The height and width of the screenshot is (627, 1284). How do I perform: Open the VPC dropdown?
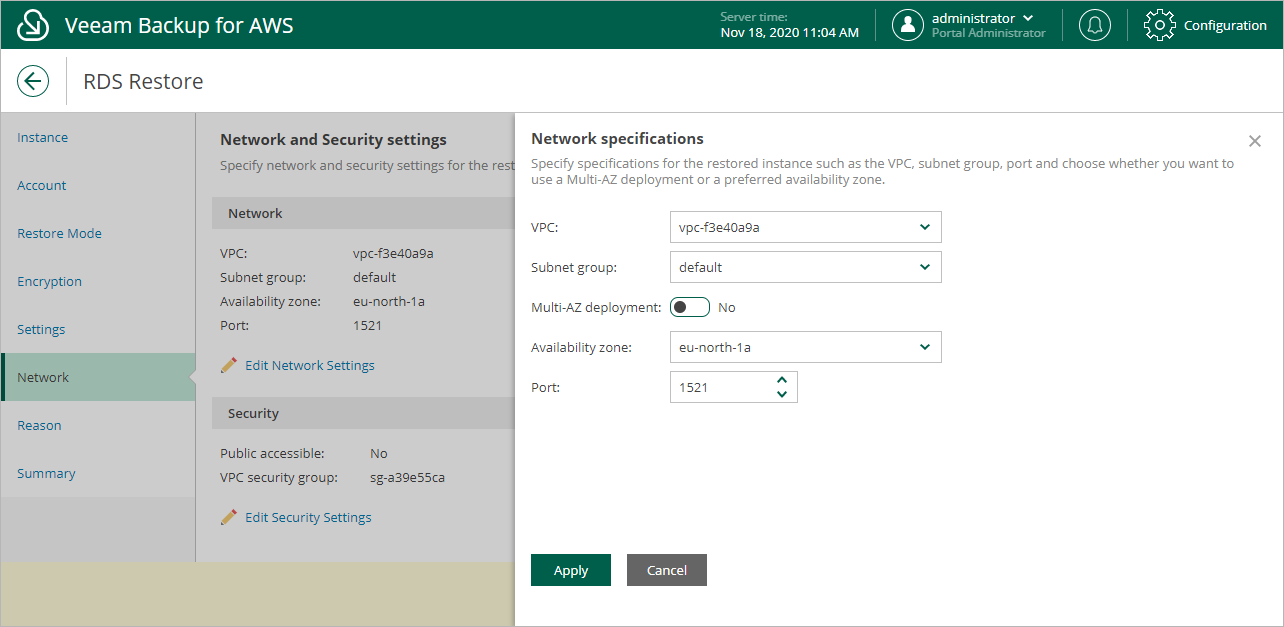point(806,227)
